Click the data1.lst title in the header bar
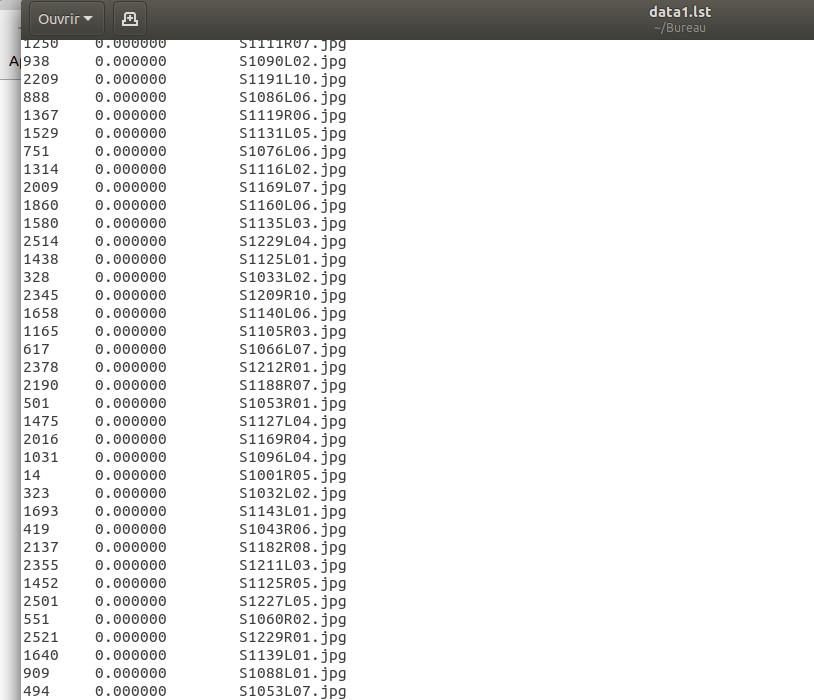The height and width of the screenshot is (700, 814). [x=680, y=12]
